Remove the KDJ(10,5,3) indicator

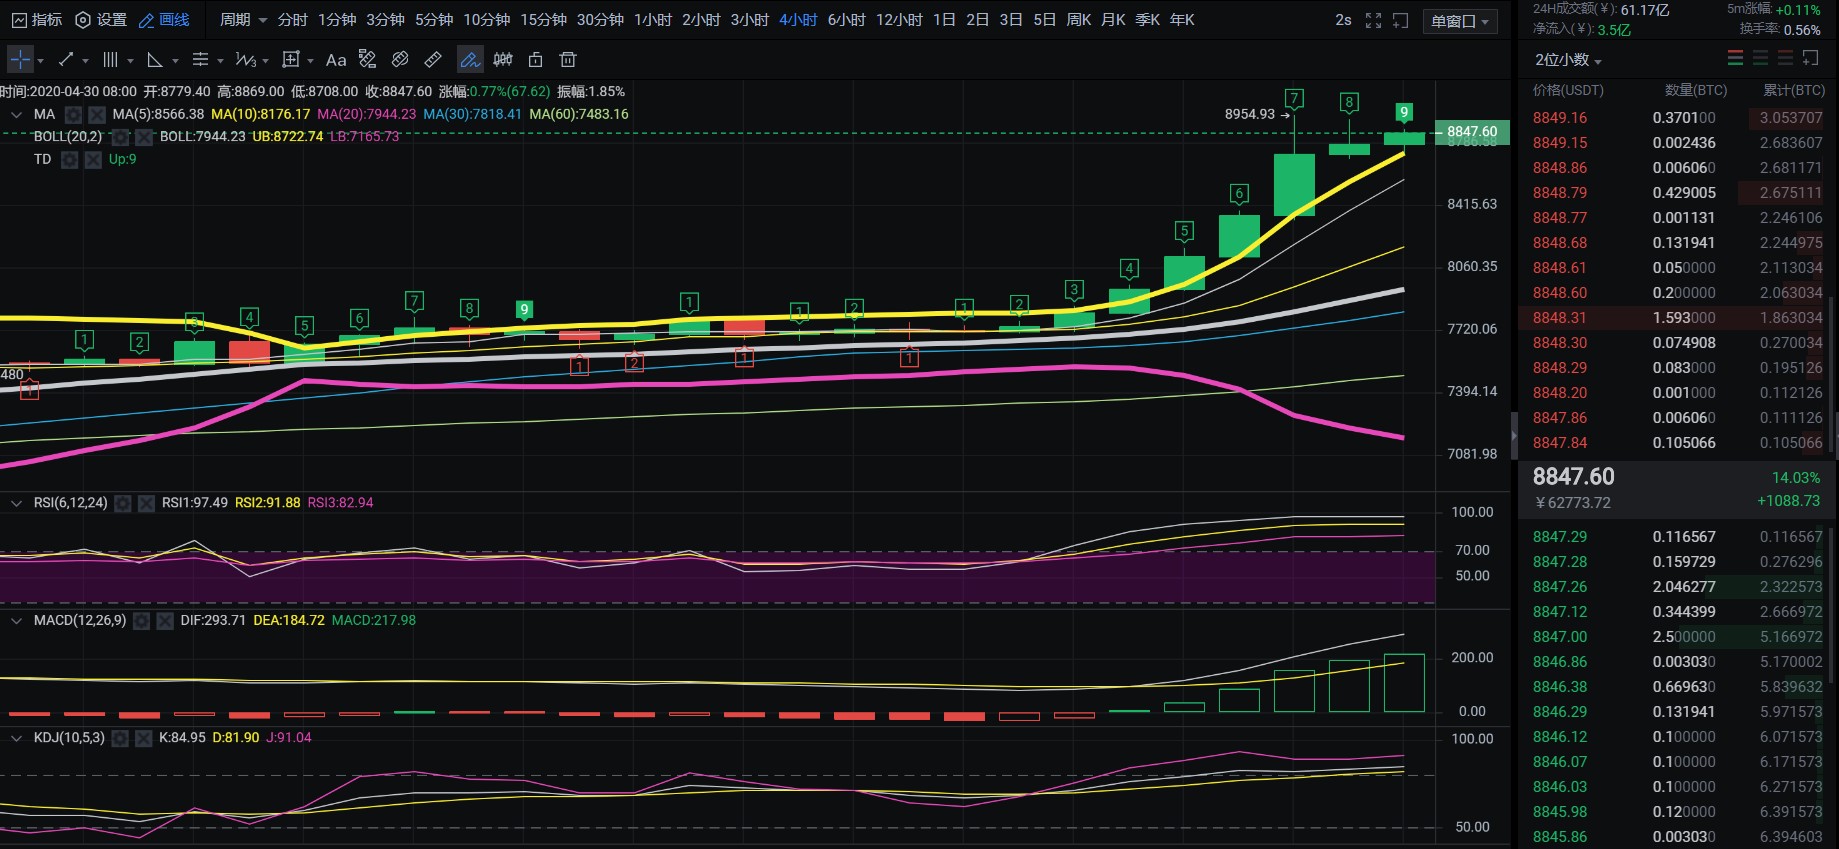(x=144, y=739)
